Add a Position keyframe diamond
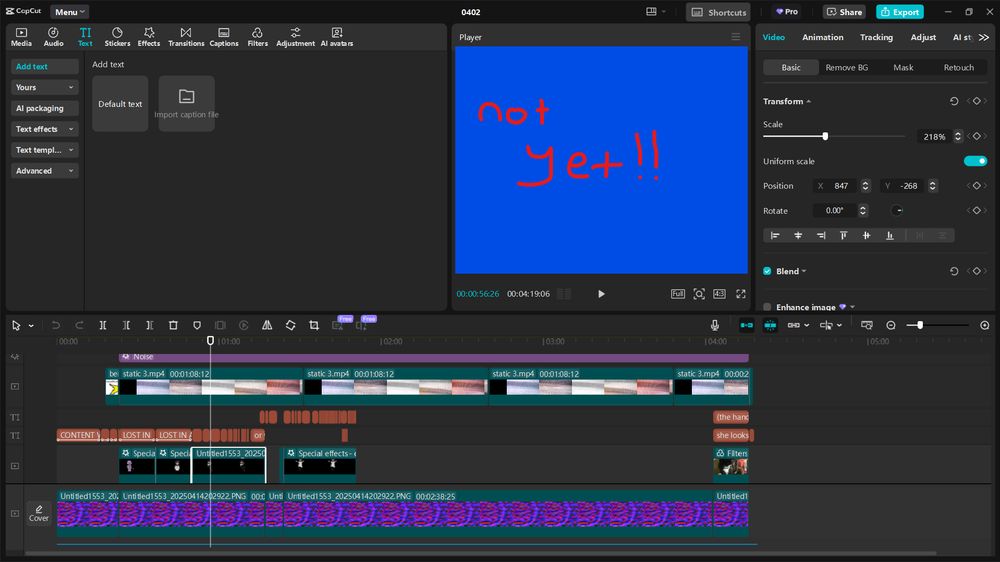Image resolution: width=1000 pixels, height=562 pixels. pyautogui.click(x=976, y=186)
